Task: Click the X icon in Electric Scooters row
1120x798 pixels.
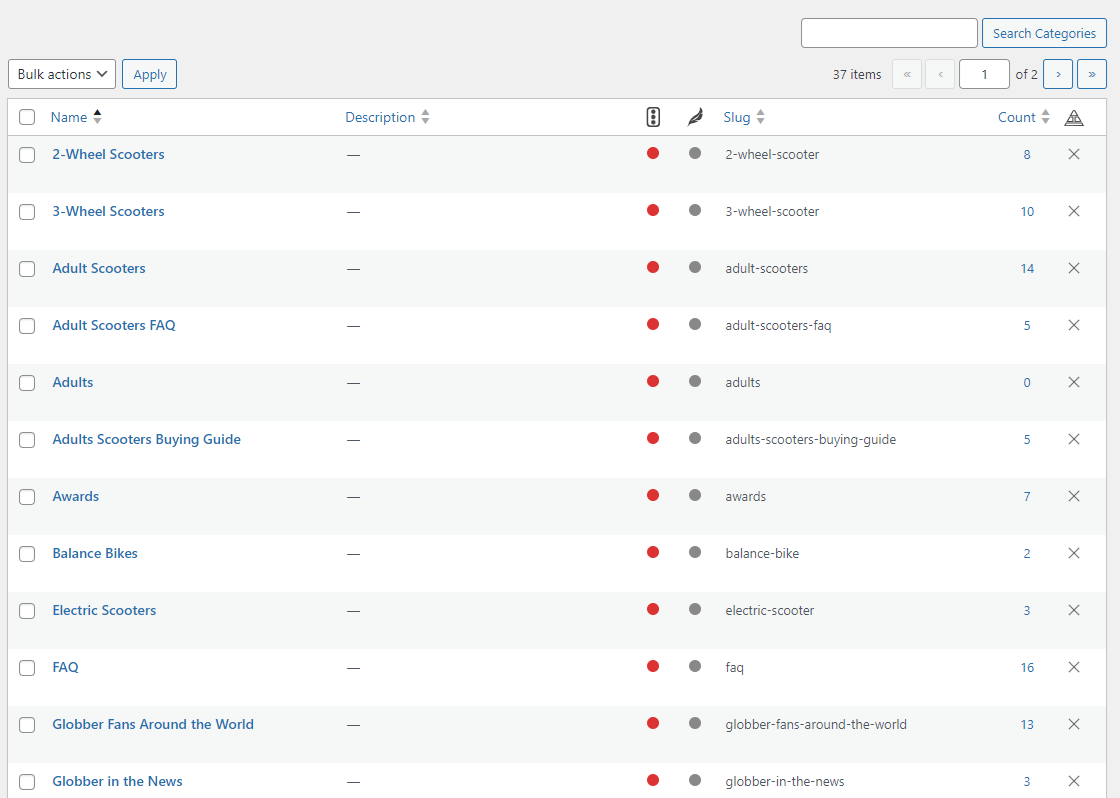Action: click(1074, 610)
